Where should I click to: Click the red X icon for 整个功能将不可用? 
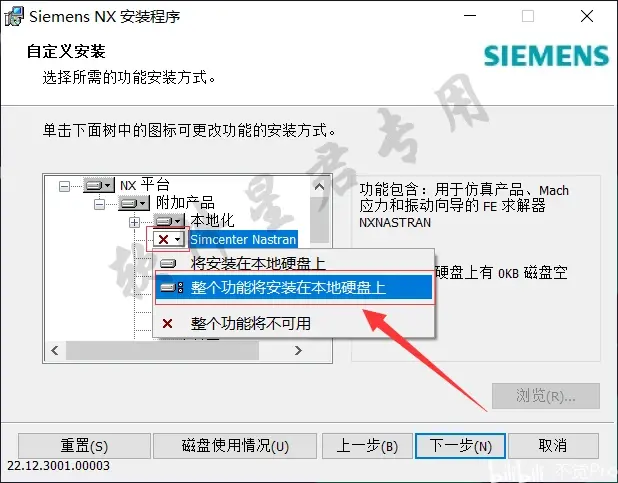click(168, 324)
